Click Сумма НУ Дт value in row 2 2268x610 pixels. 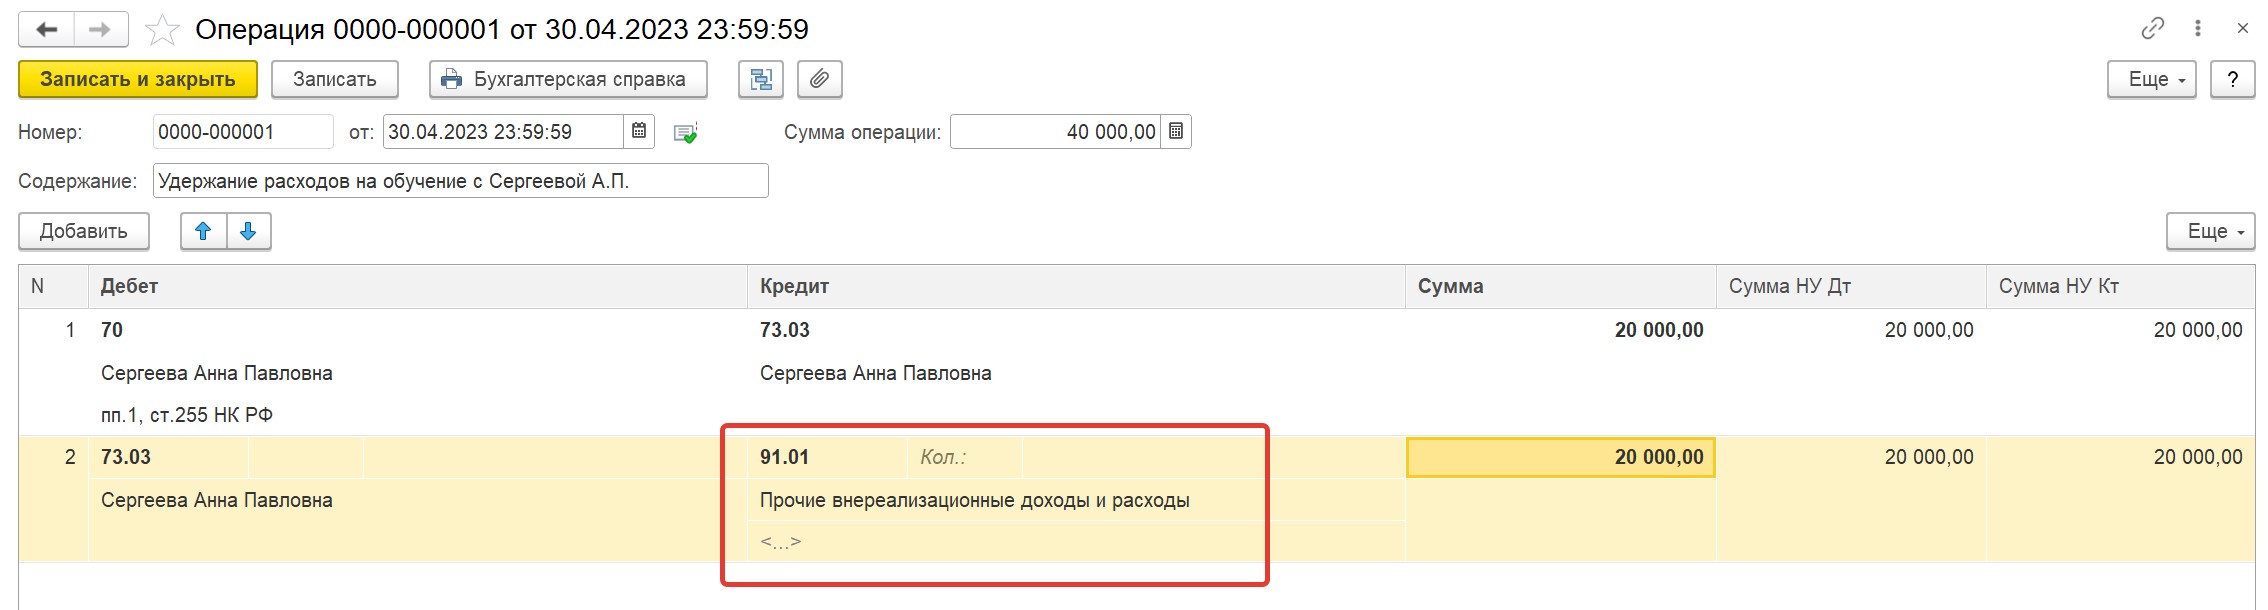point(1929,457)
